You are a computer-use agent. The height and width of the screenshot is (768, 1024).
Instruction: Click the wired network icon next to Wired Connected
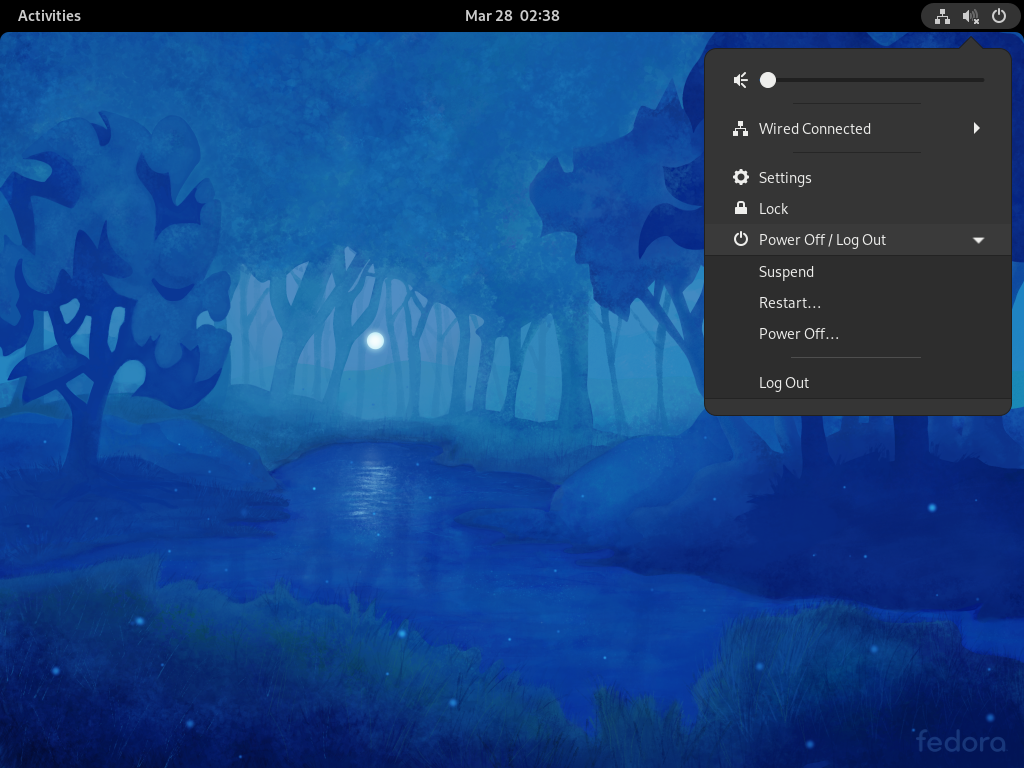coord(740,128)
